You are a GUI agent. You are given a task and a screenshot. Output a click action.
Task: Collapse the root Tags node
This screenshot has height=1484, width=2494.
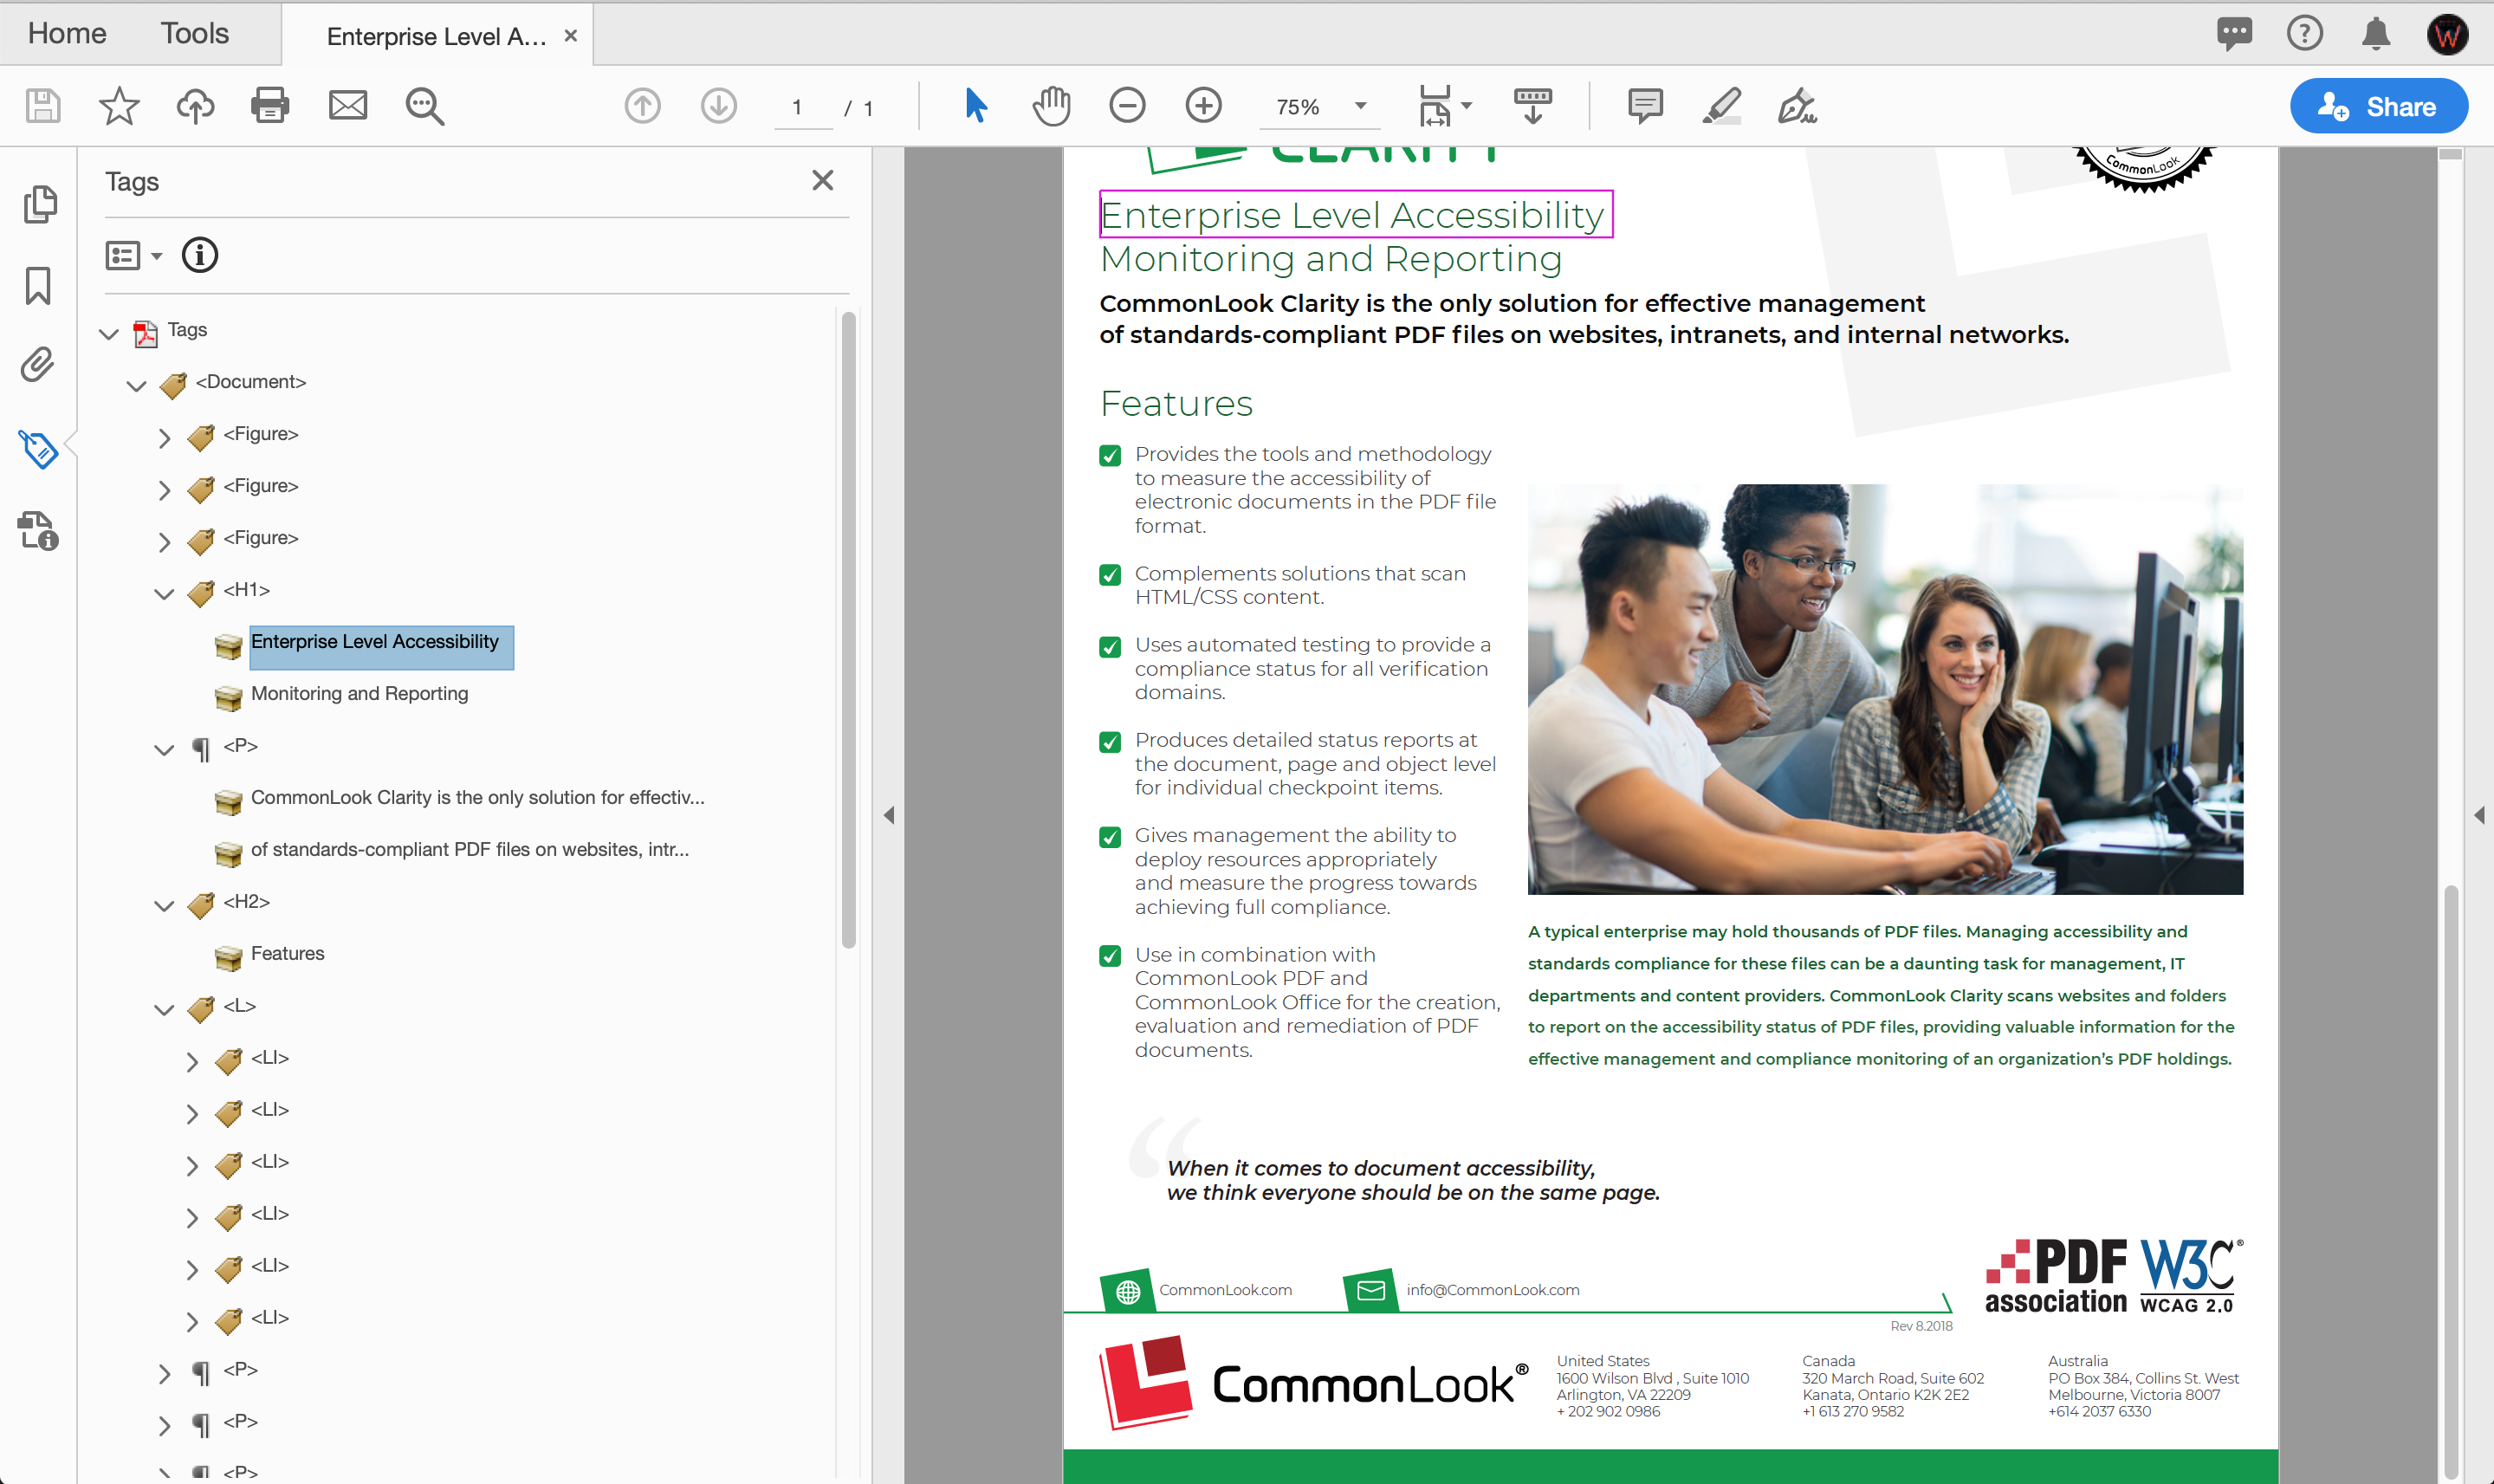(109, 333)
